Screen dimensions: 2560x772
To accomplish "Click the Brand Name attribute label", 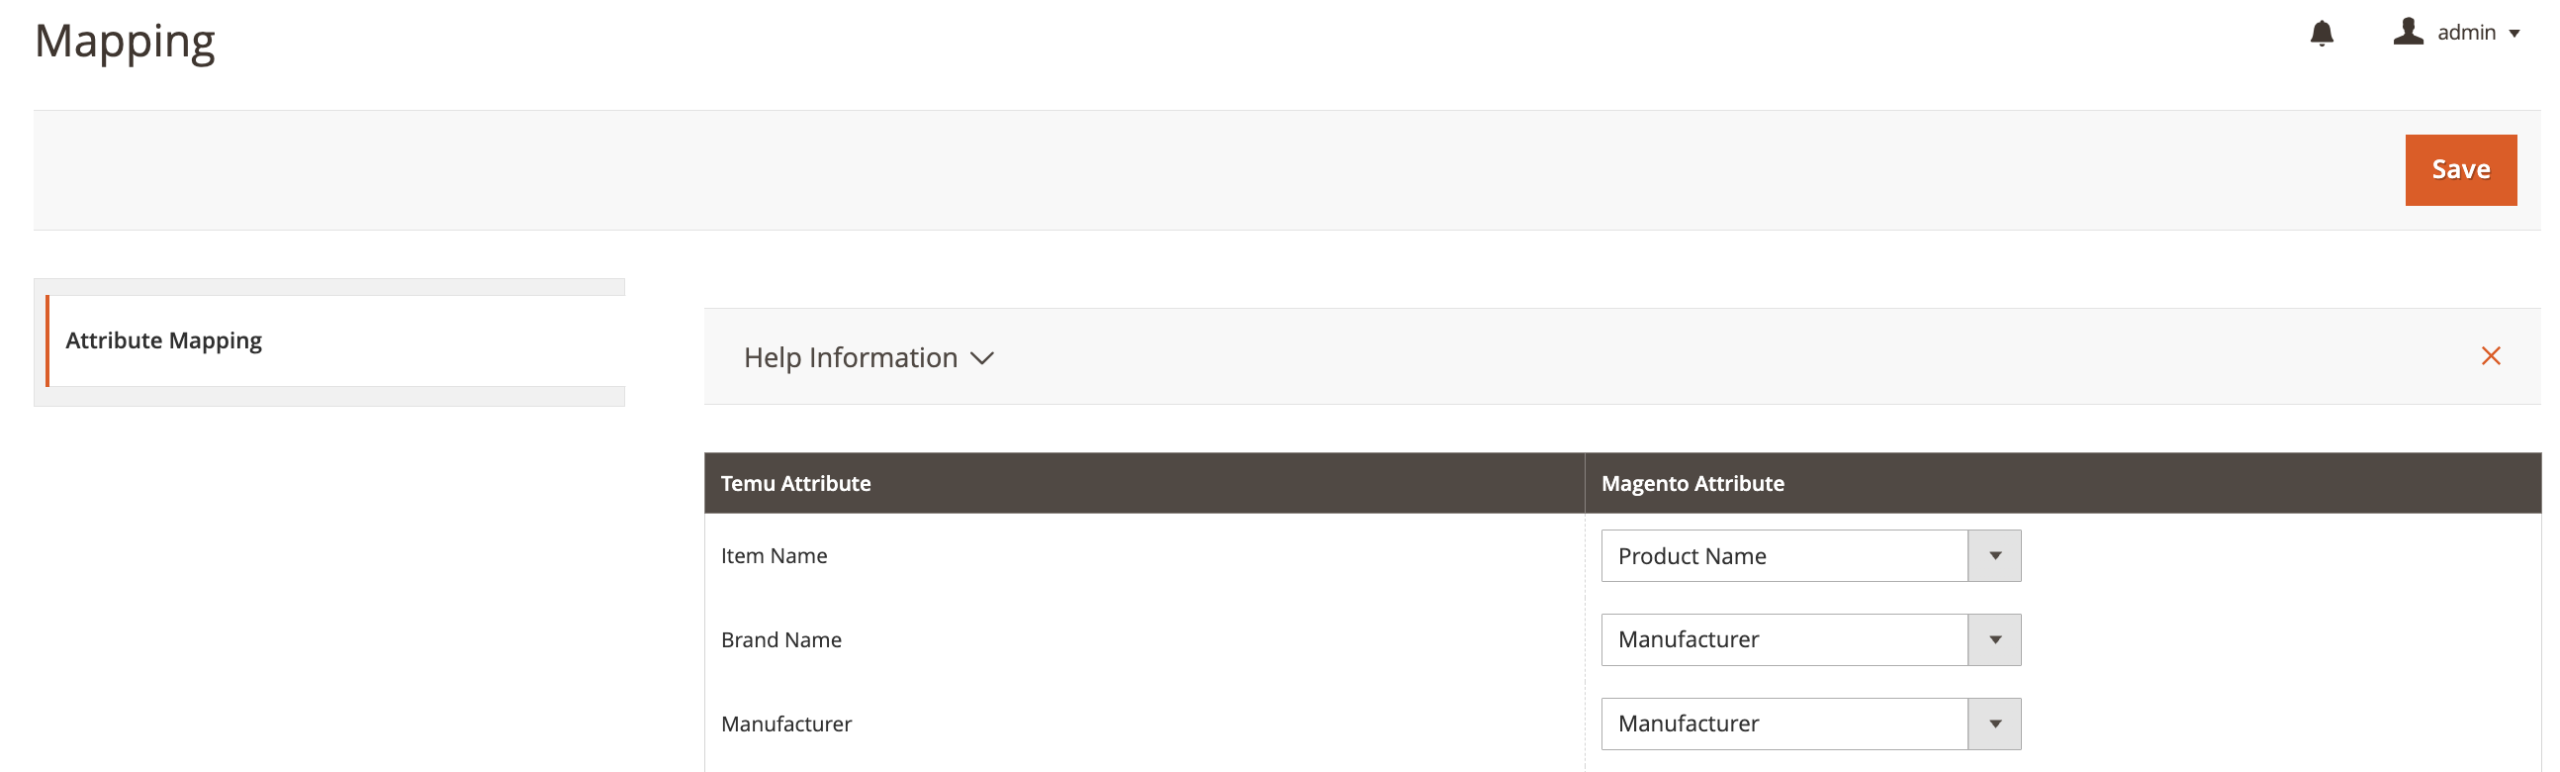I will pos(781,639).
